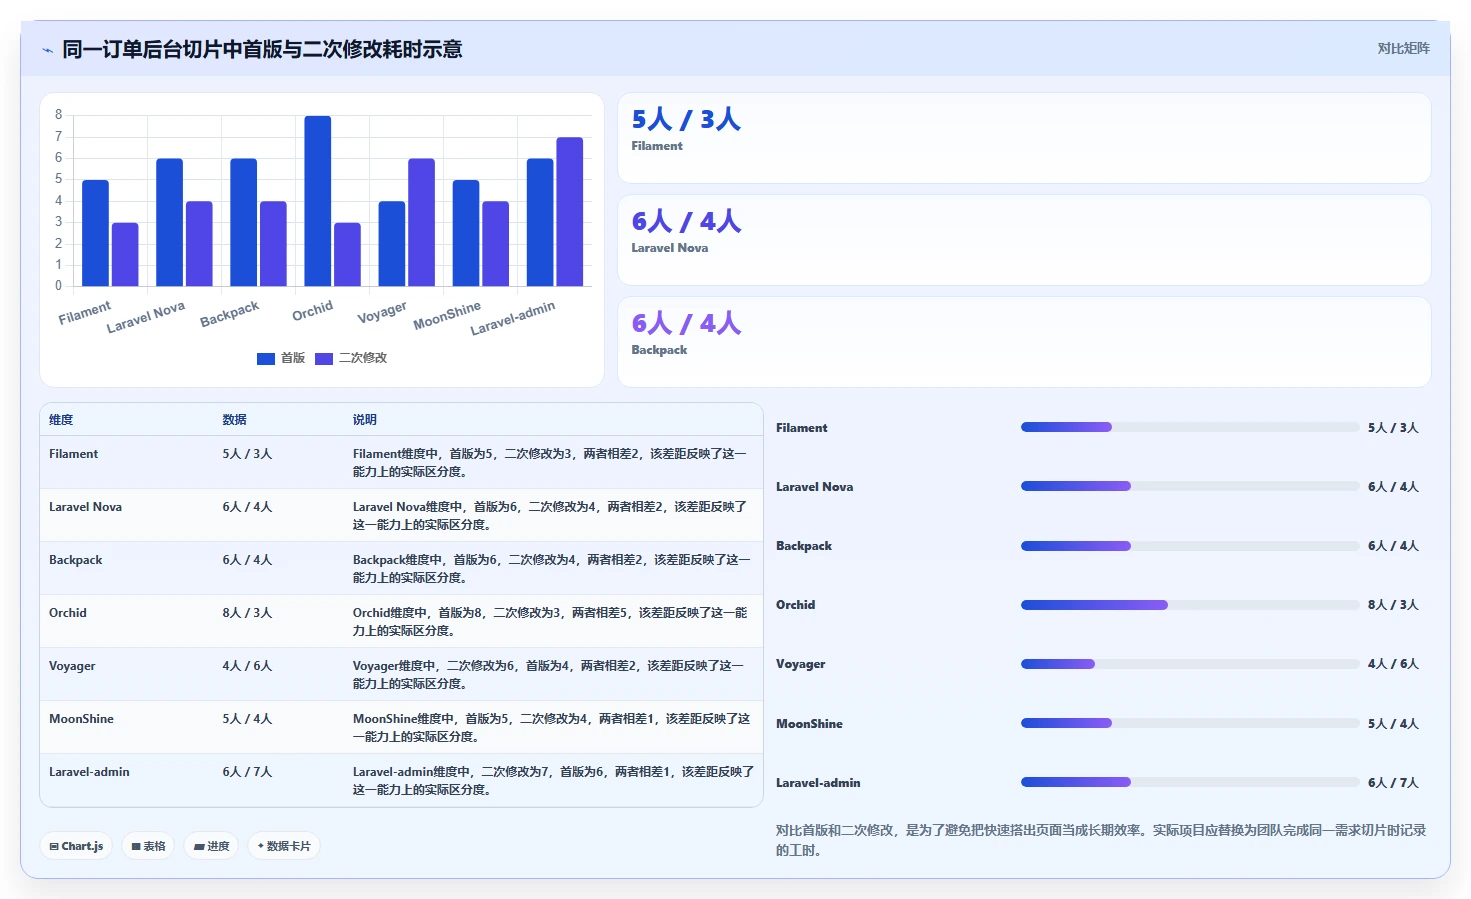Select the MoonShine cell in the table
1471x899 pixels.
point(81,719)
